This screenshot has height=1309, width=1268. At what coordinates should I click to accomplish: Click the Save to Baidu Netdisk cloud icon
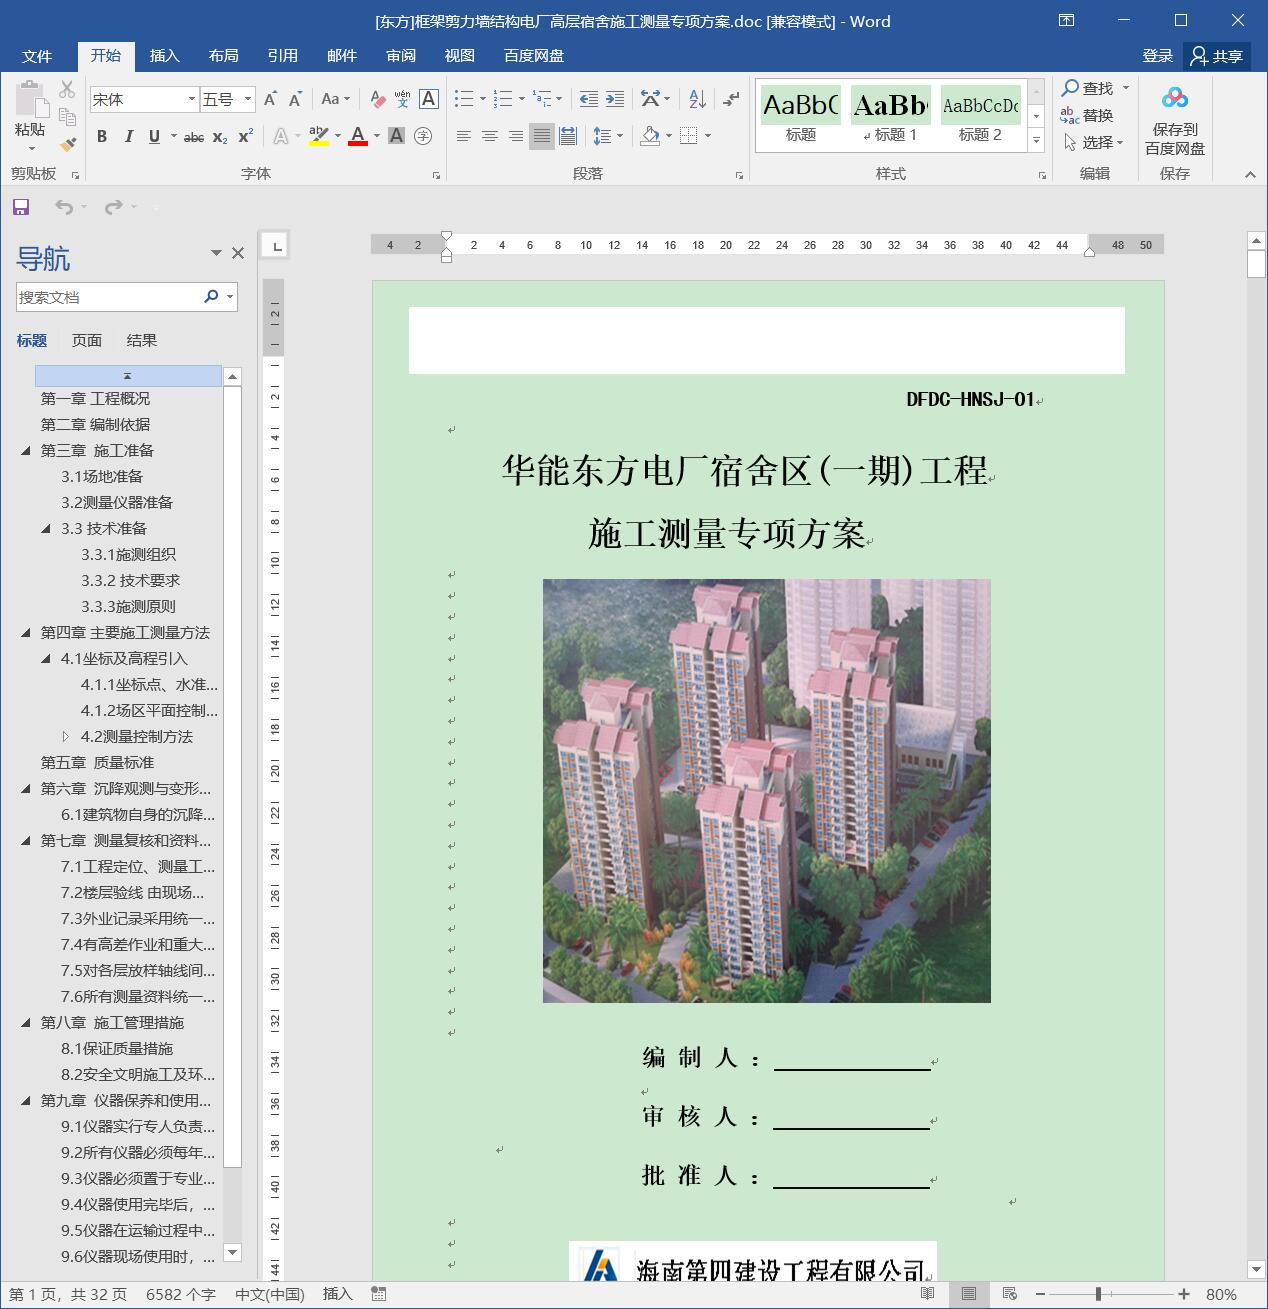click(1175, 98)
